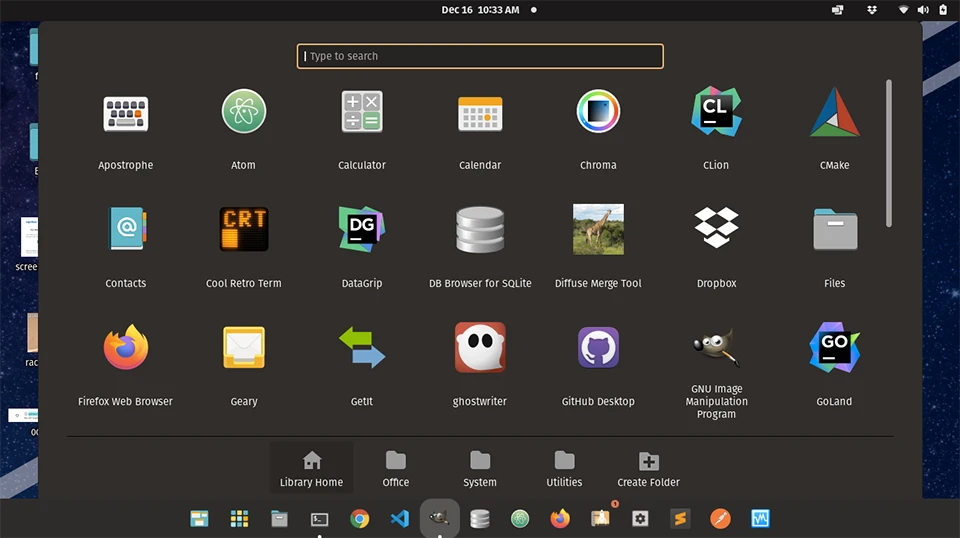The height and width of the screenshot is (538, 960).
Task: Focus the Type to search field
Action: [480, 56]
